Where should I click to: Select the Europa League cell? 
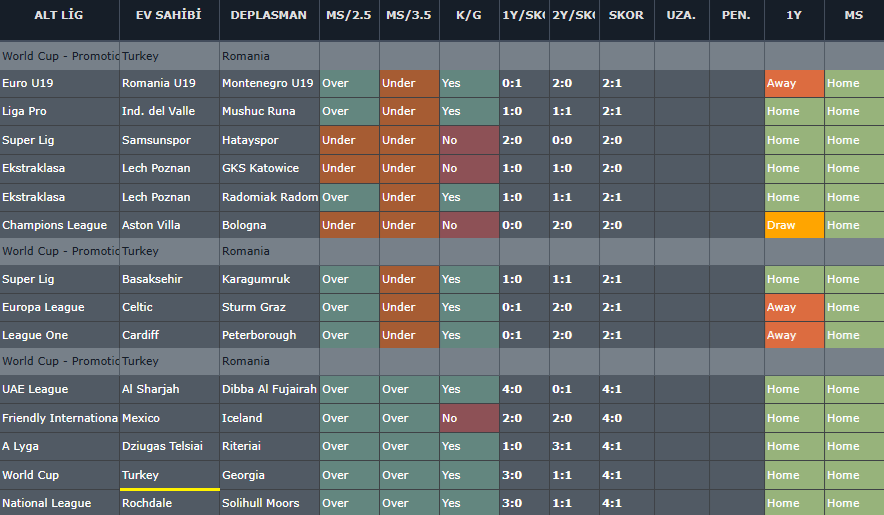click(x=59, y=307)
